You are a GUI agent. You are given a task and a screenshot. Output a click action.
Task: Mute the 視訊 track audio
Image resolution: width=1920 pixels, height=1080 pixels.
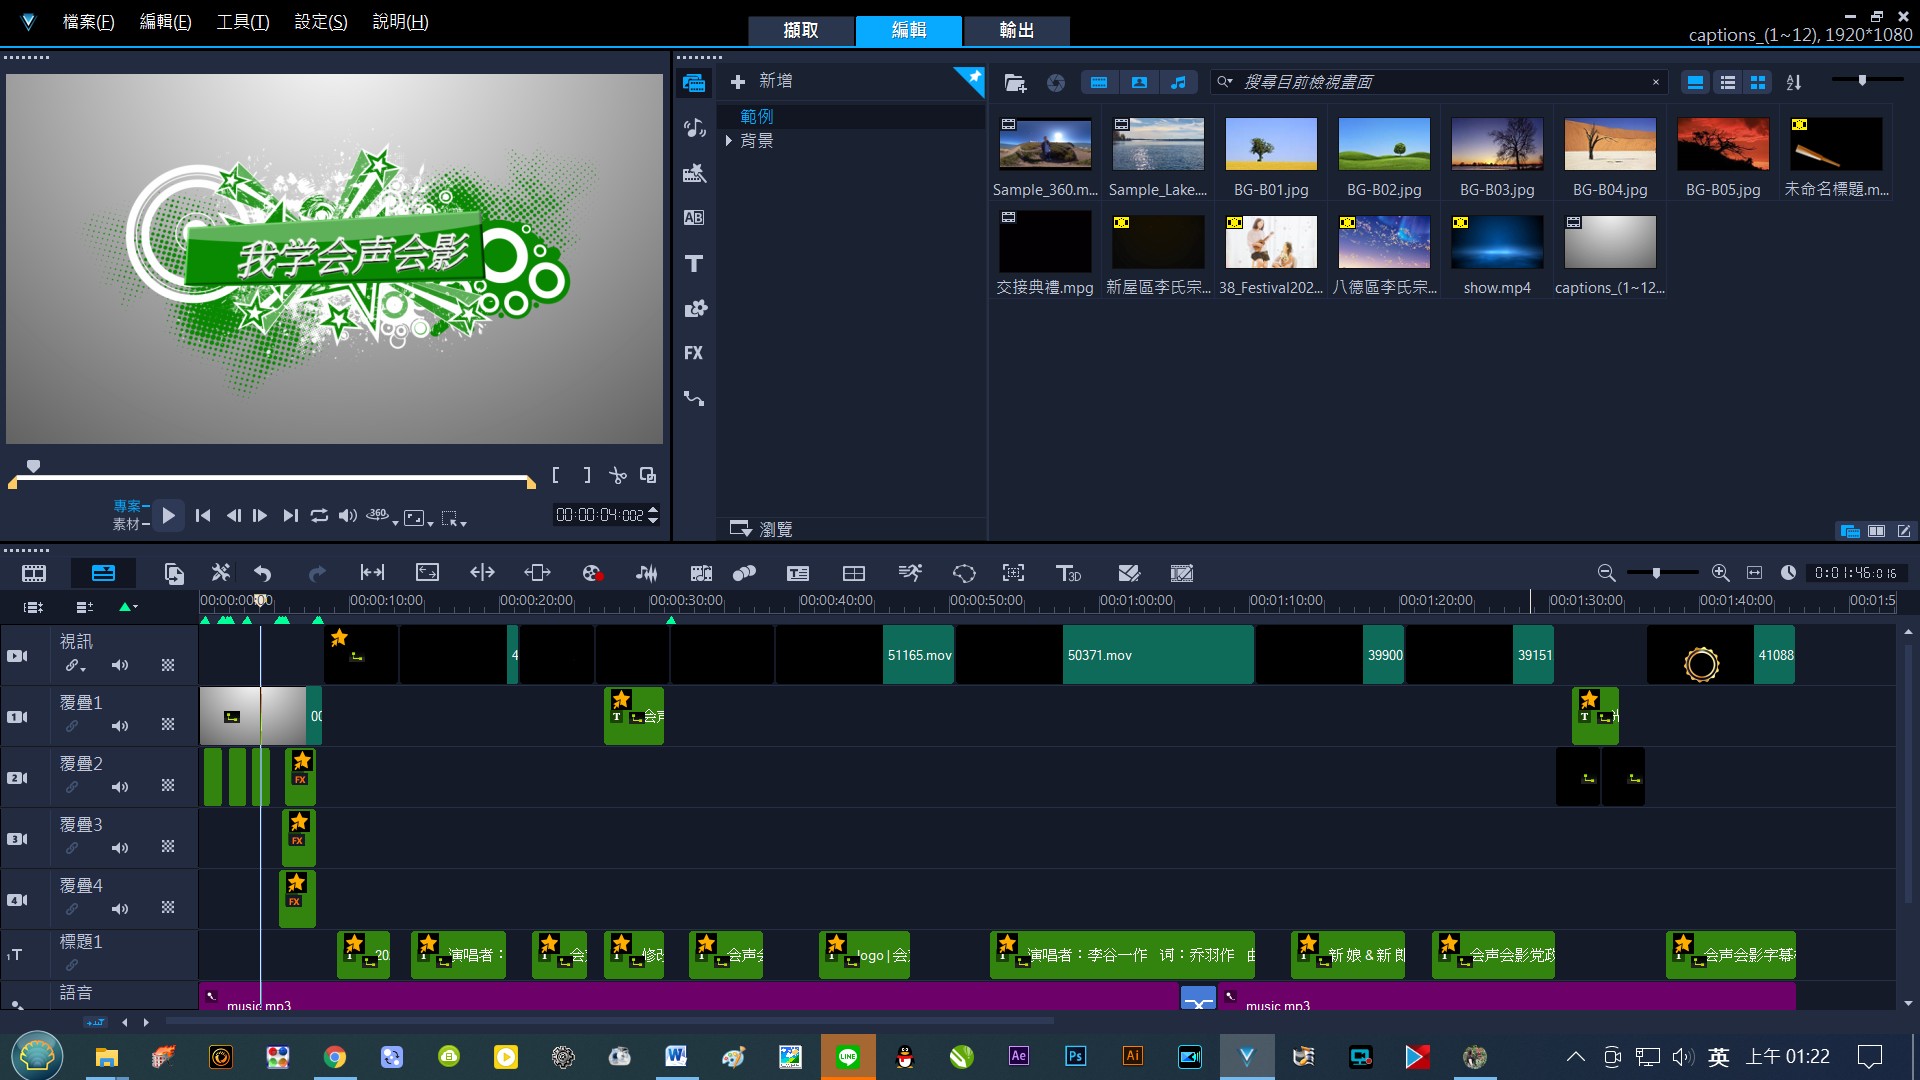pos(120,665)
